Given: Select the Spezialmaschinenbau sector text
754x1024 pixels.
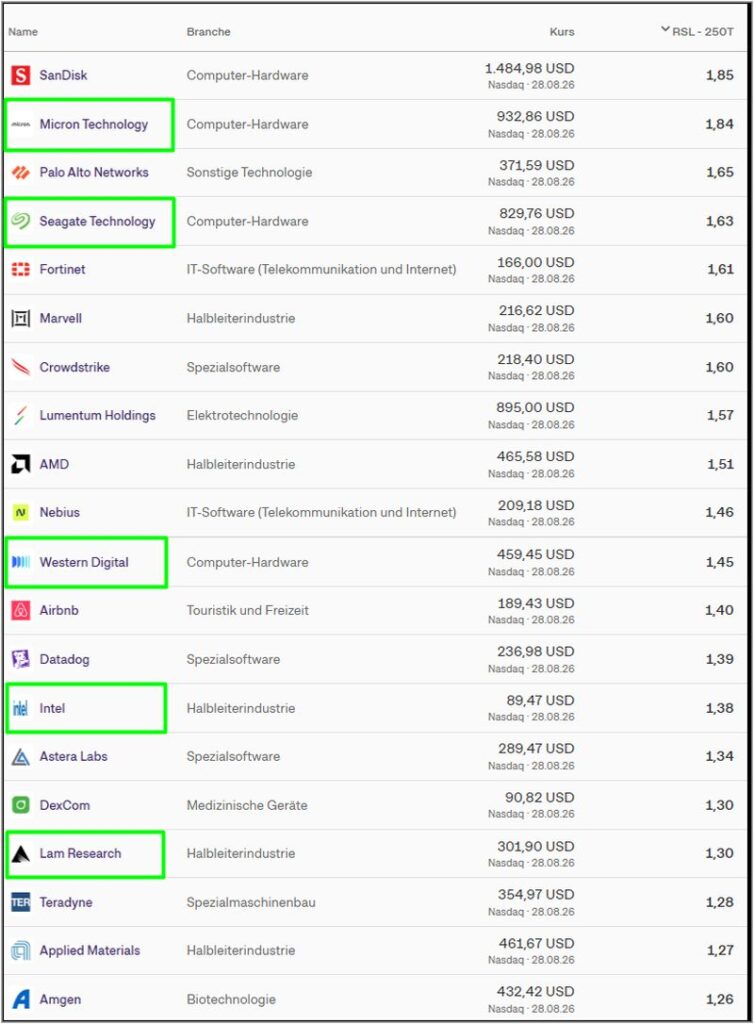Looking at the screenshot, I should click(x=251, y=903).
